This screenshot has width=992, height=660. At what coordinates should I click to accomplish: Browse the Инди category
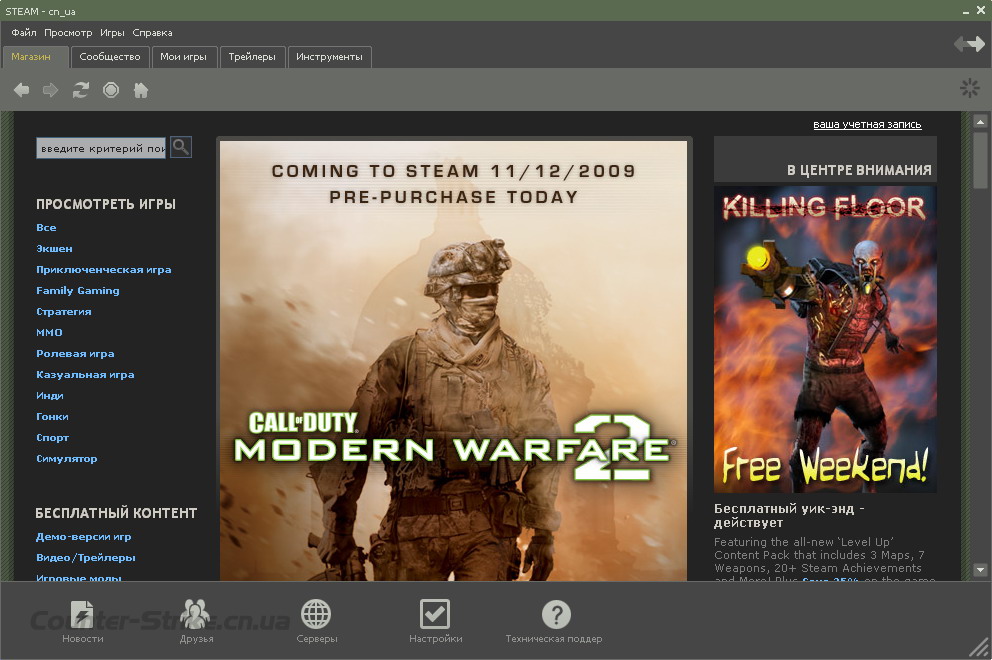click(50, 395)
